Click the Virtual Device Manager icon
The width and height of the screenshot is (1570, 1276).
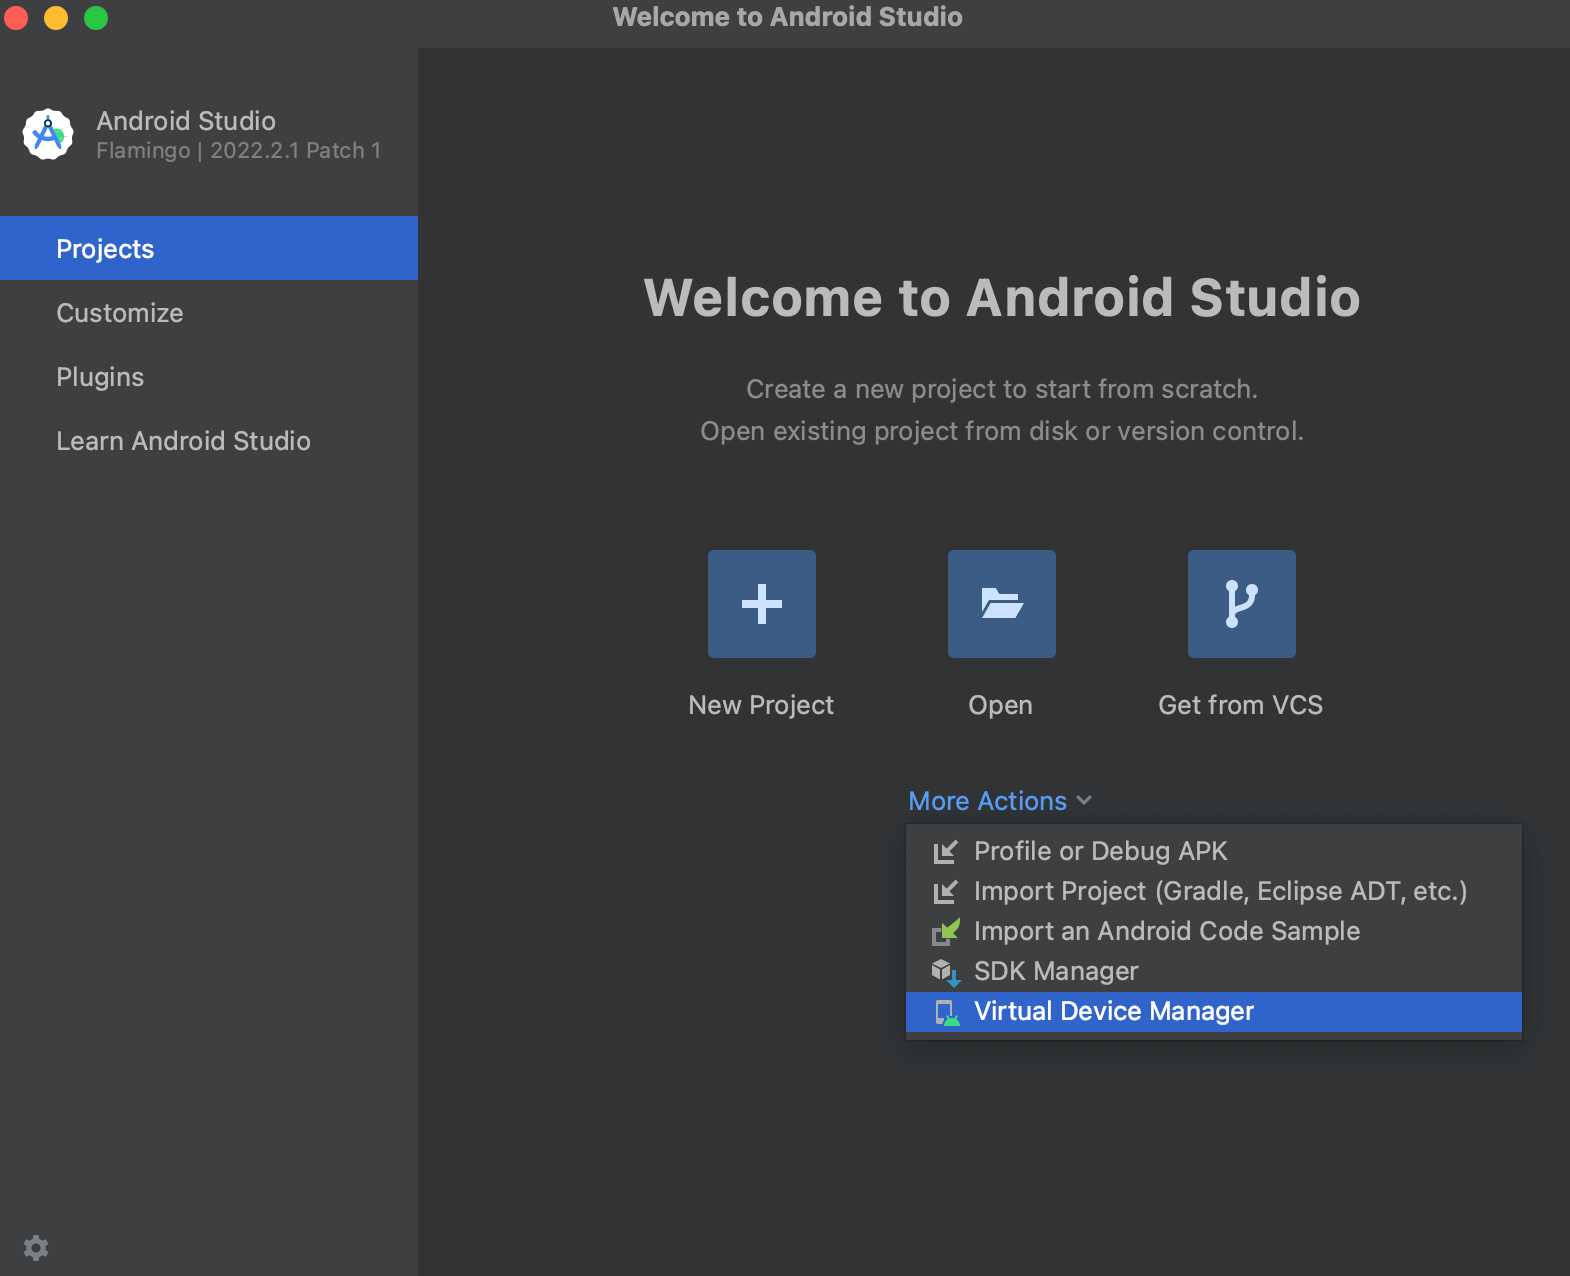point(946,1012)
